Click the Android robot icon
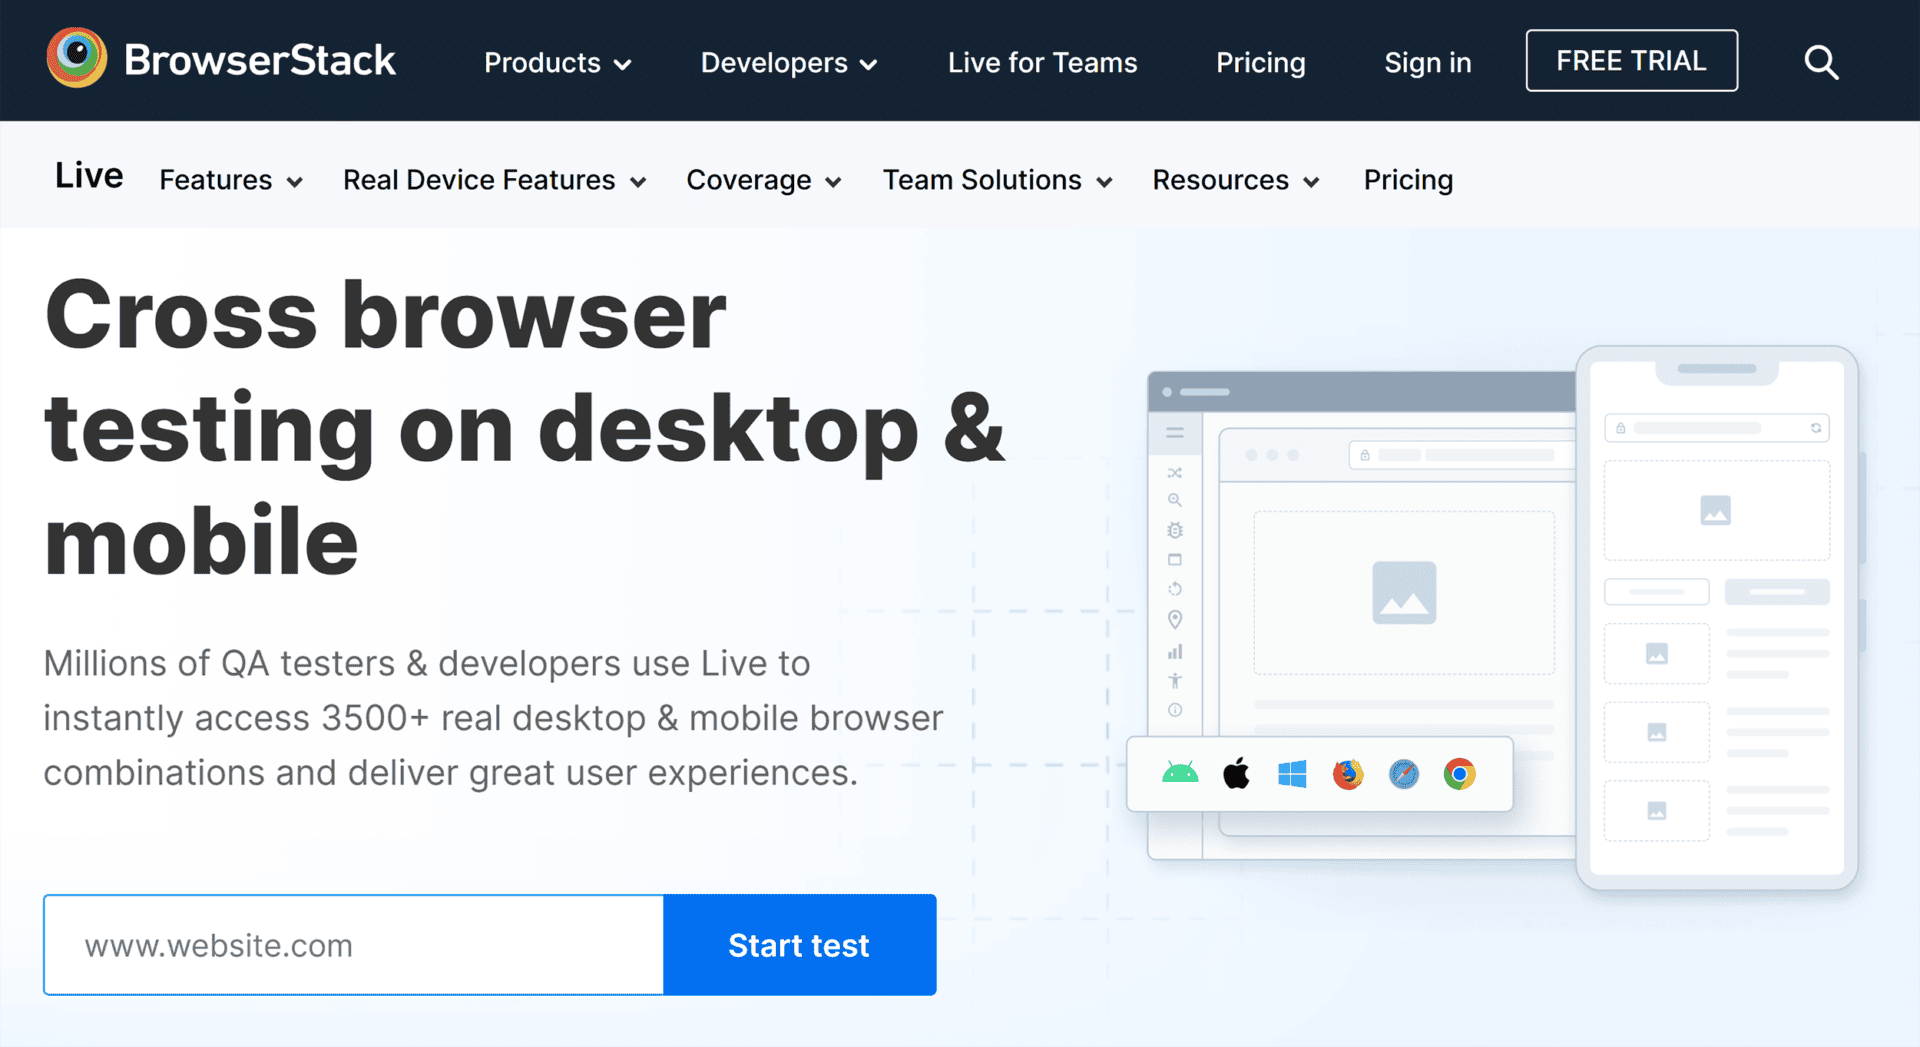This screenshot has height=1047, width=1920. coord(1180,774)
